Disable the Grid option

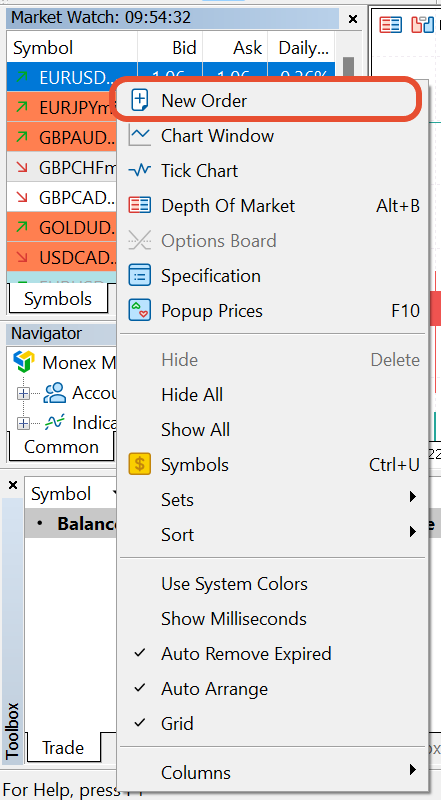click(x=177, y=723)
